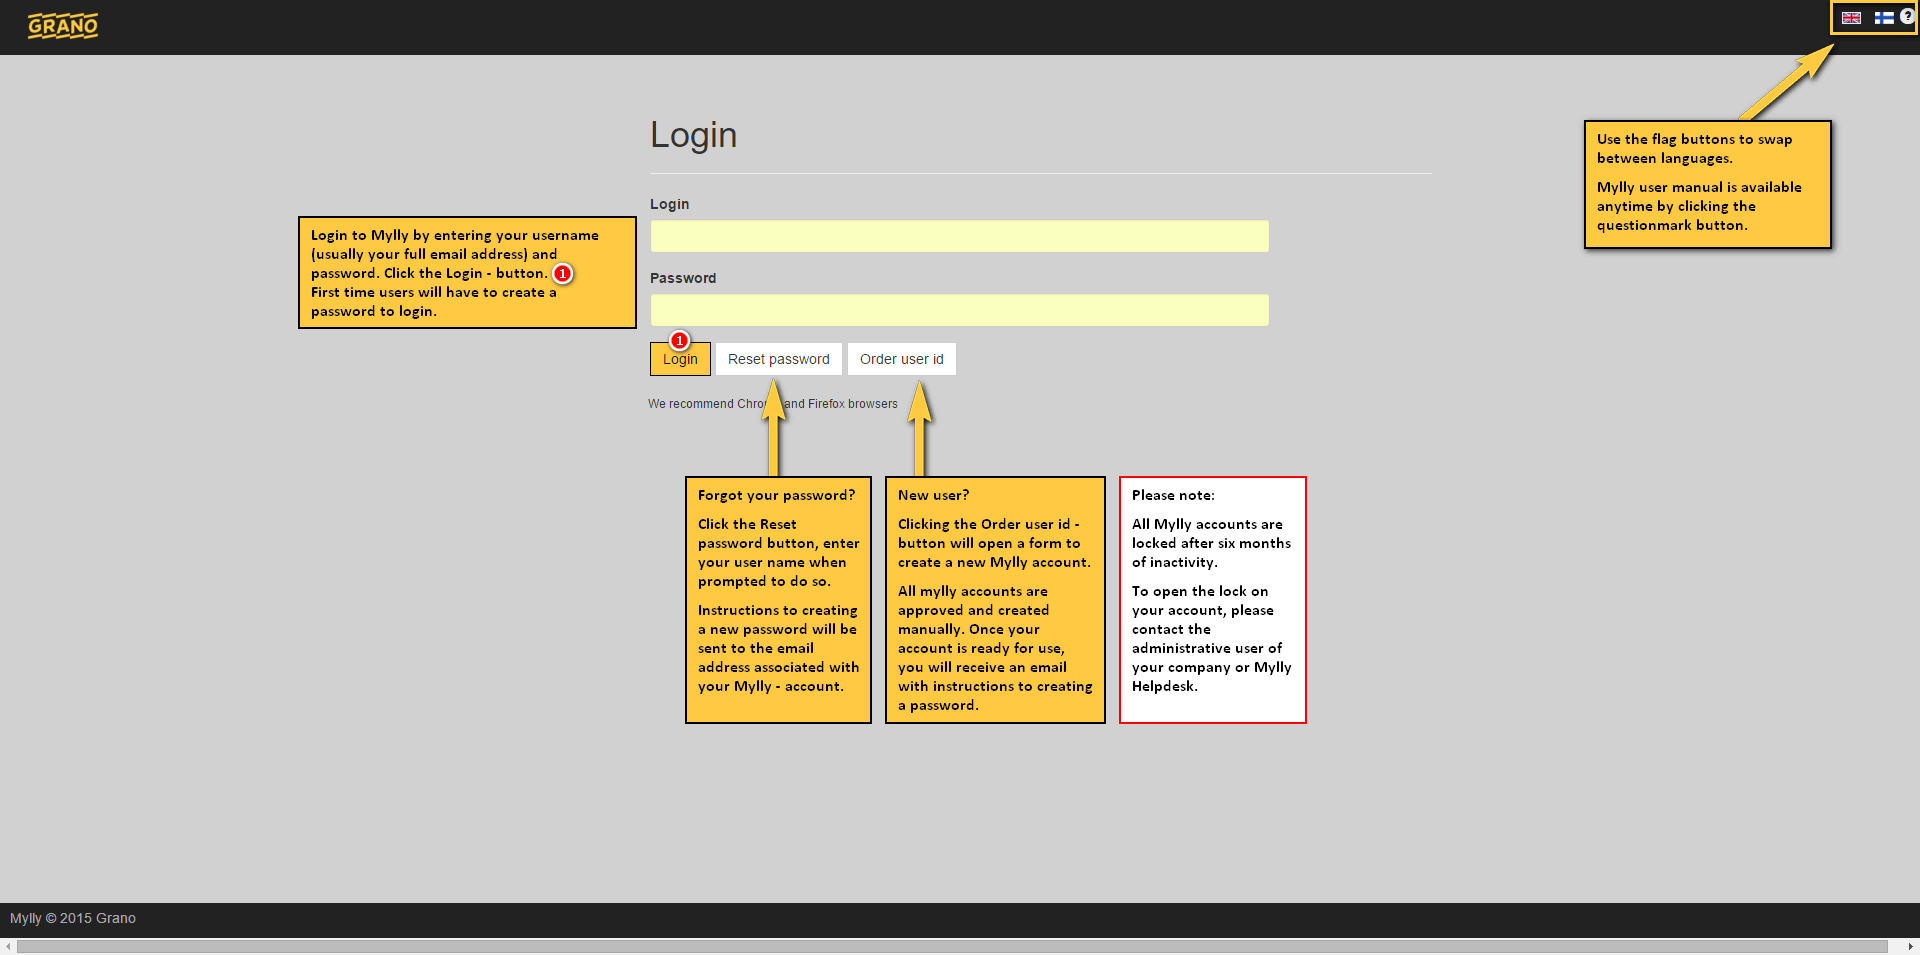Click the 'Mylly © 2015 Grano' footer text
This screenshot has height=955, width=1920.
pyautogui.click(x=73, y=918)
